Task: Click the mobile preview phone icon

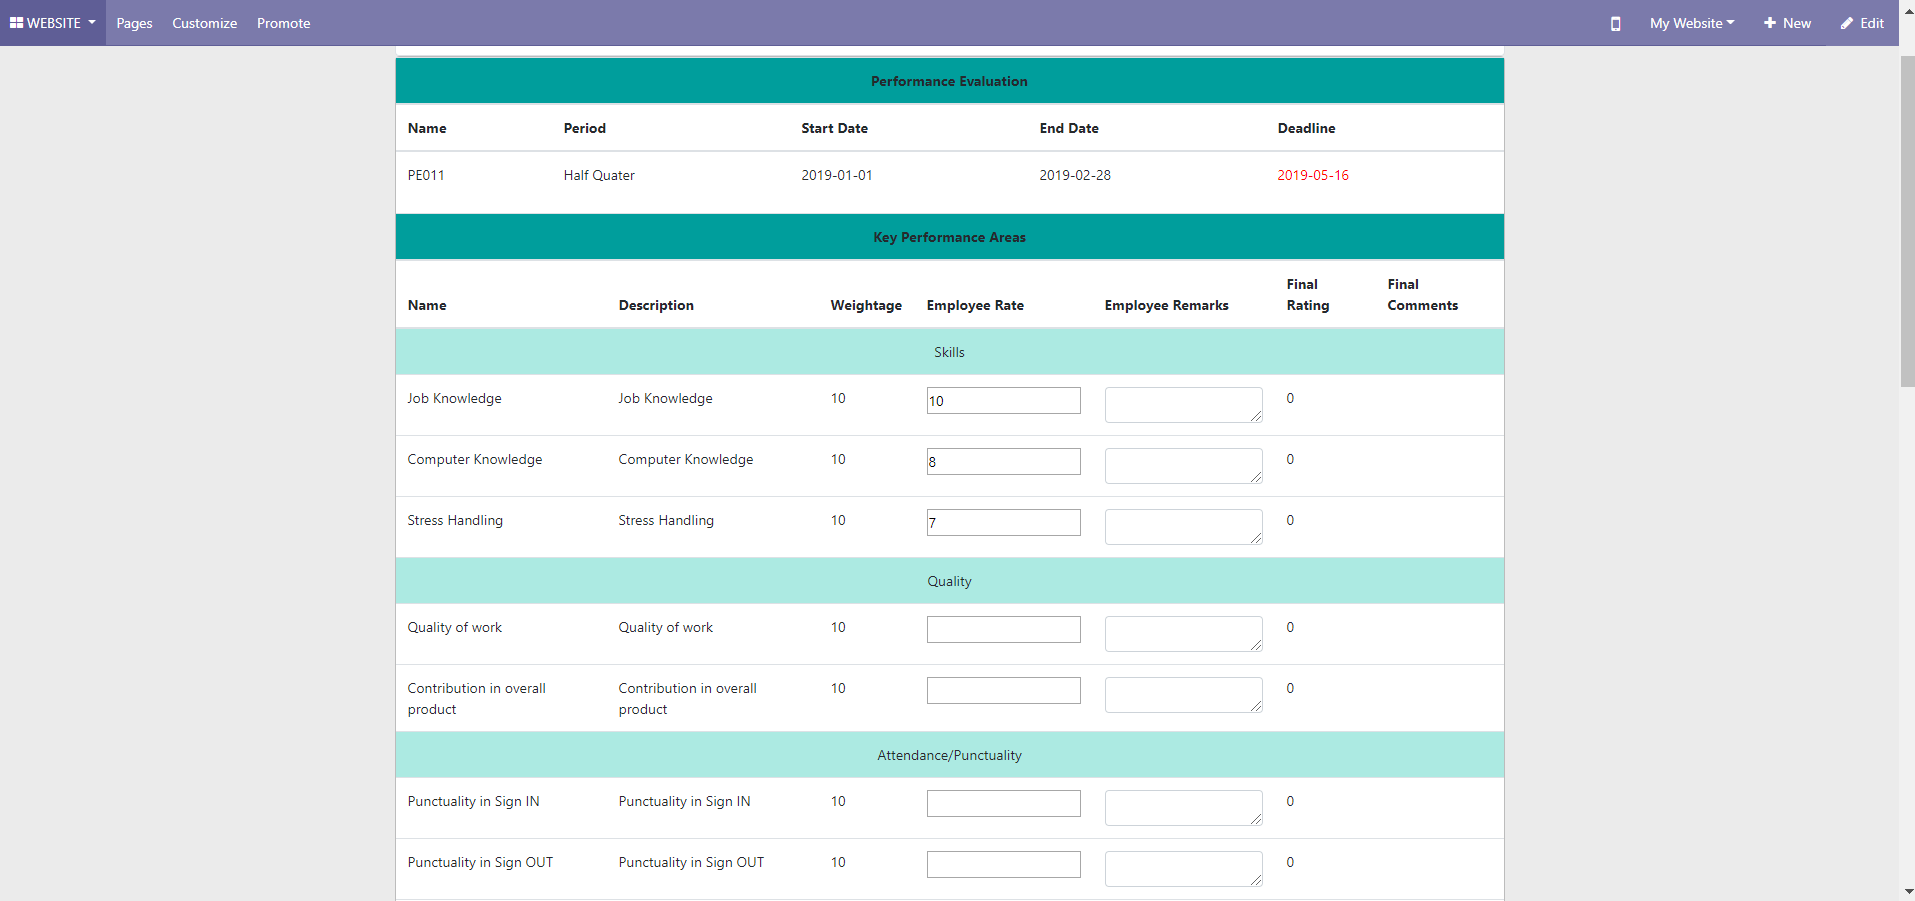Action: pos(1615,23)
